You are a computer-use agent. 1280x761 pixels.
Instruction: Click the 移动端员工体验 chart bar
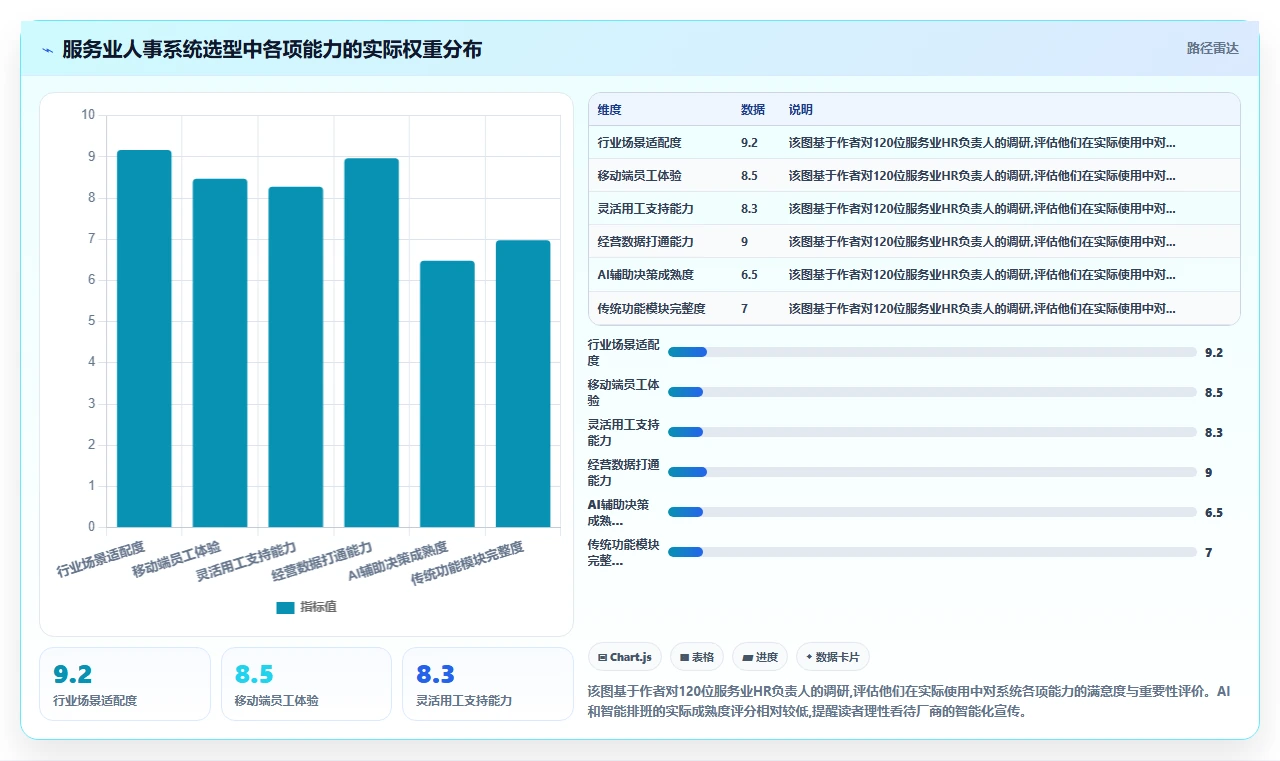(x=220, y=353)
